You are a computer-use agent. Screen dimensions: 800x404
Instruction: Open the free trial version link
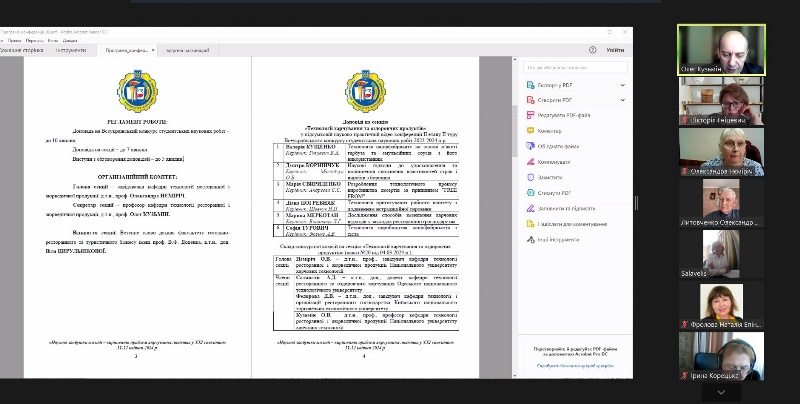point(575,366)
